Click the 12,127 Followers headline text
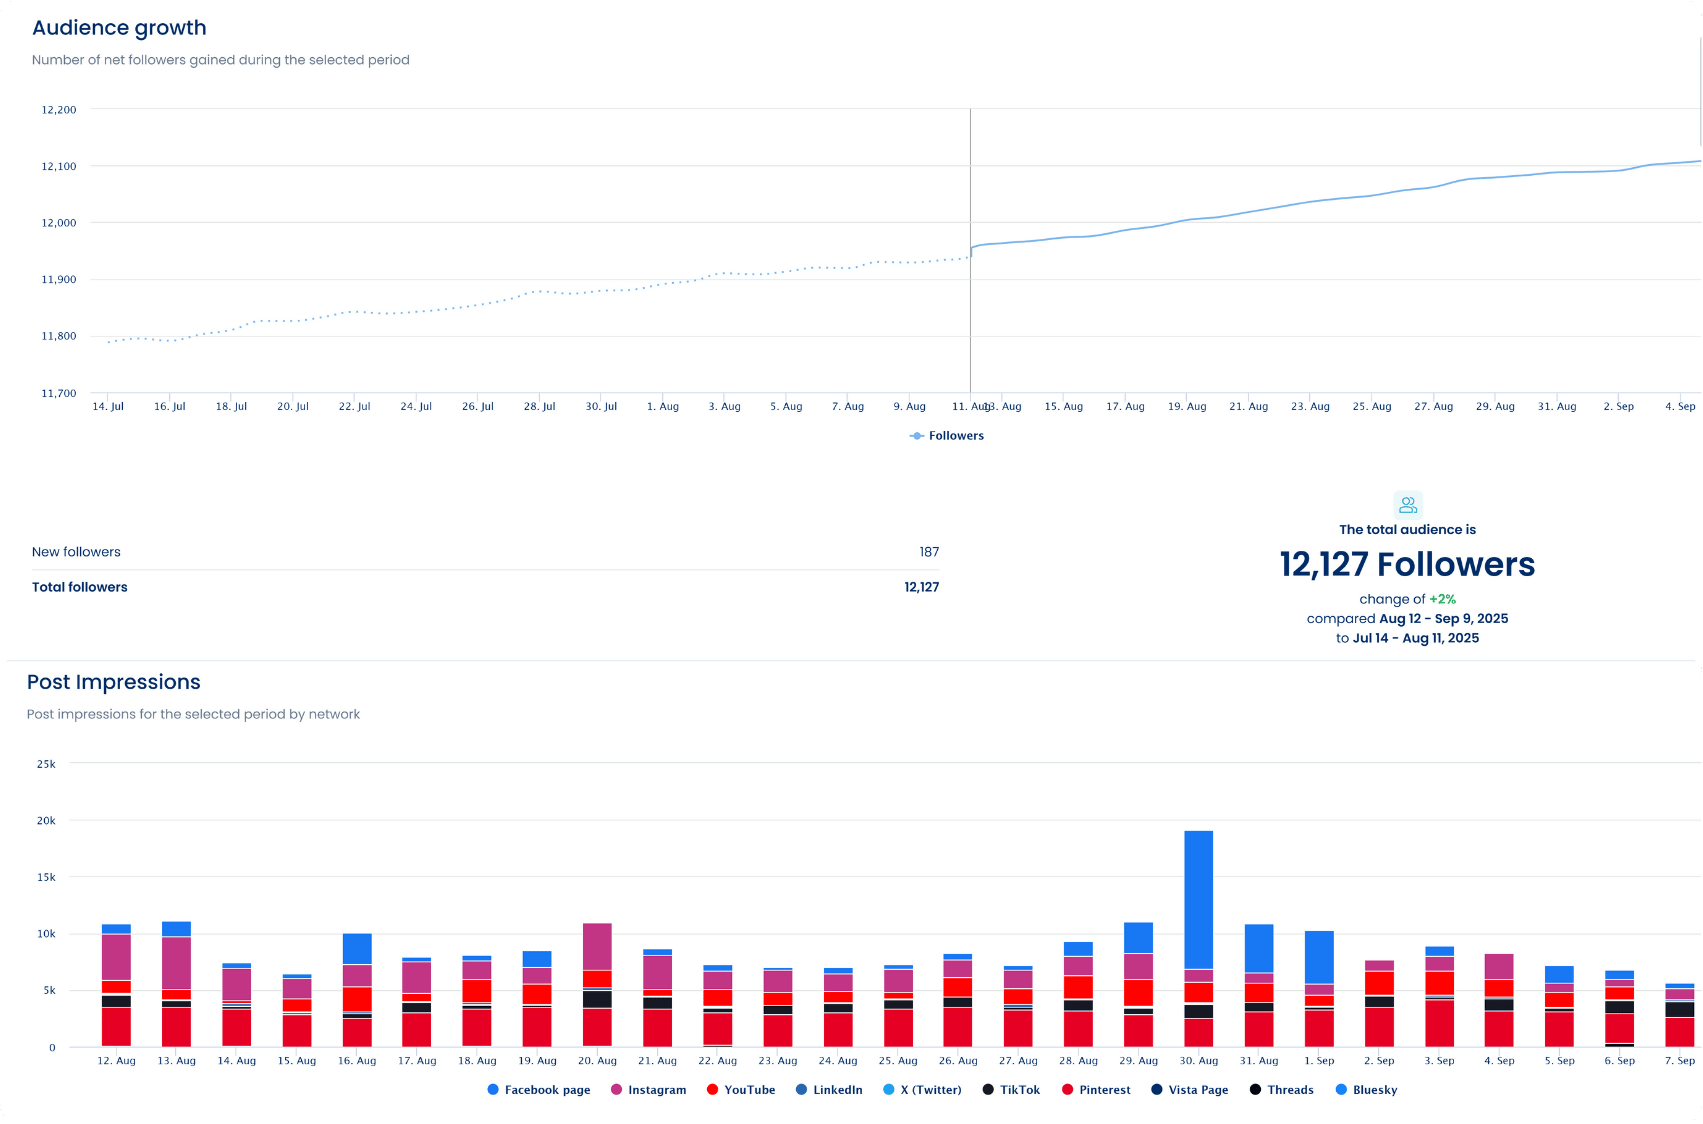Screen dimensions: 1703x1124 [1407, 565]
